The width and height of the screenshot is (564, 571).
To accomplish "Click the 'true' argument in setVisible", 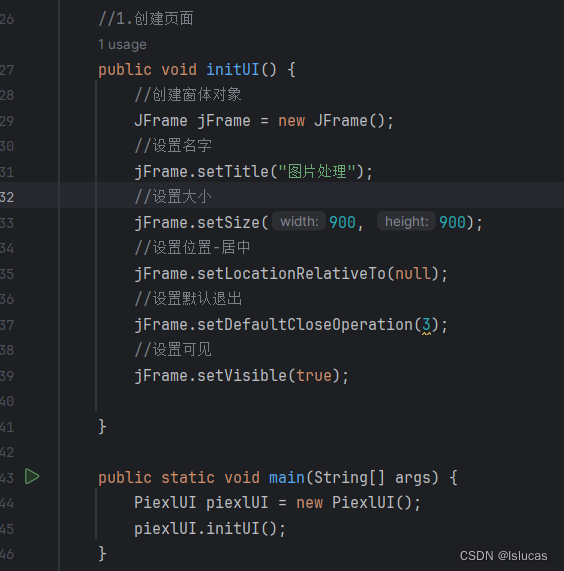I will [x=314, y=376].
